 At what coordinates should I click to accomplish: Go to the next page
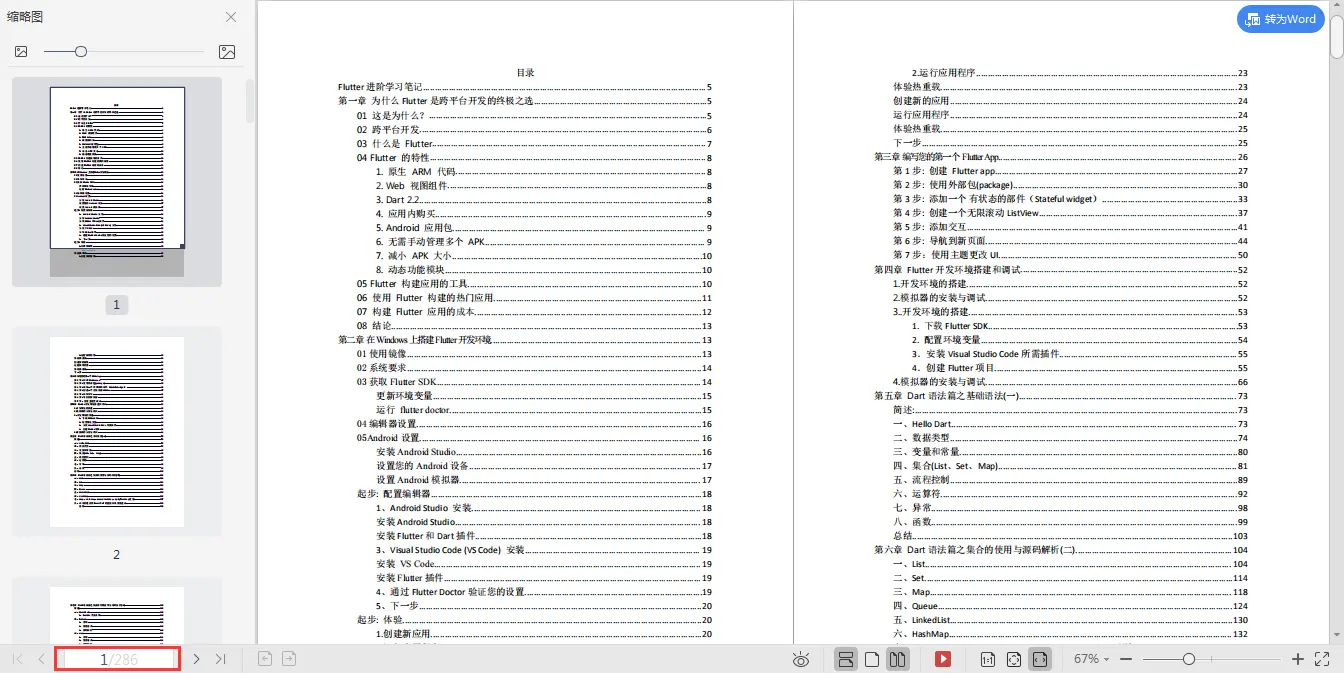point(197,659)
